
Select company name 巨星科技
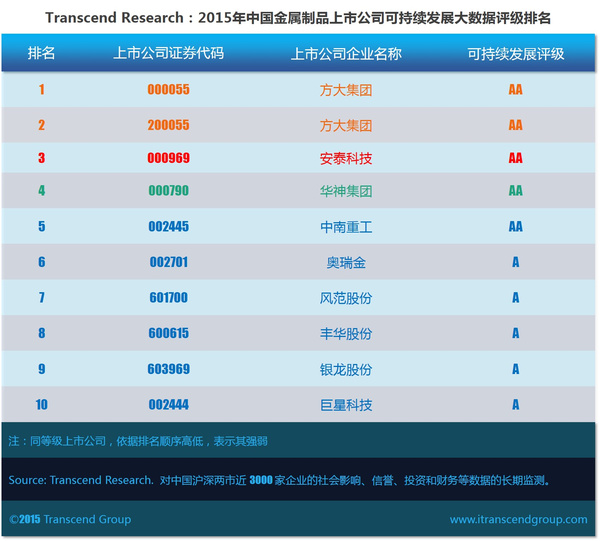(345, 405)
